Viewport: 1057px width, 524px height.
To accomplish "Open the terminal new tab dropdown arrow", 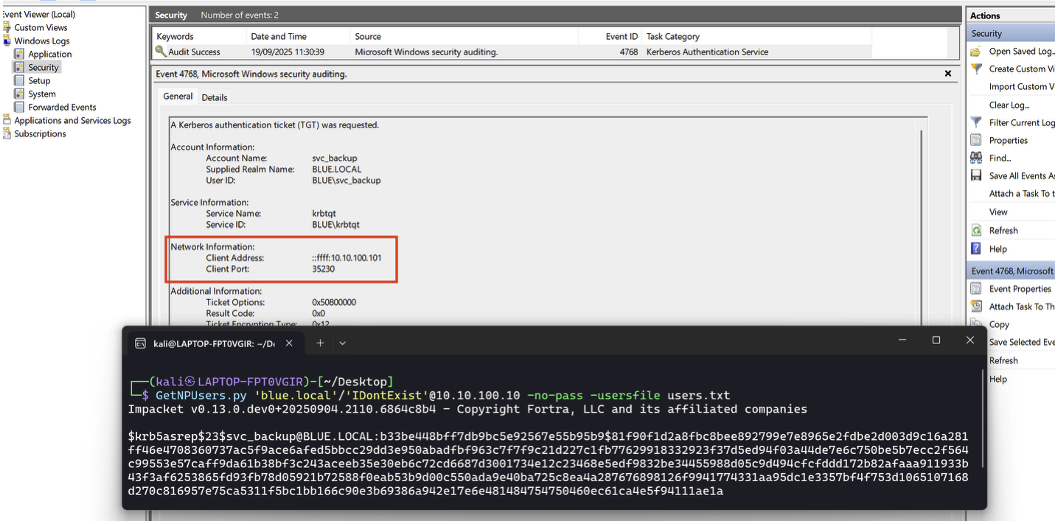I will coord(342,343).
